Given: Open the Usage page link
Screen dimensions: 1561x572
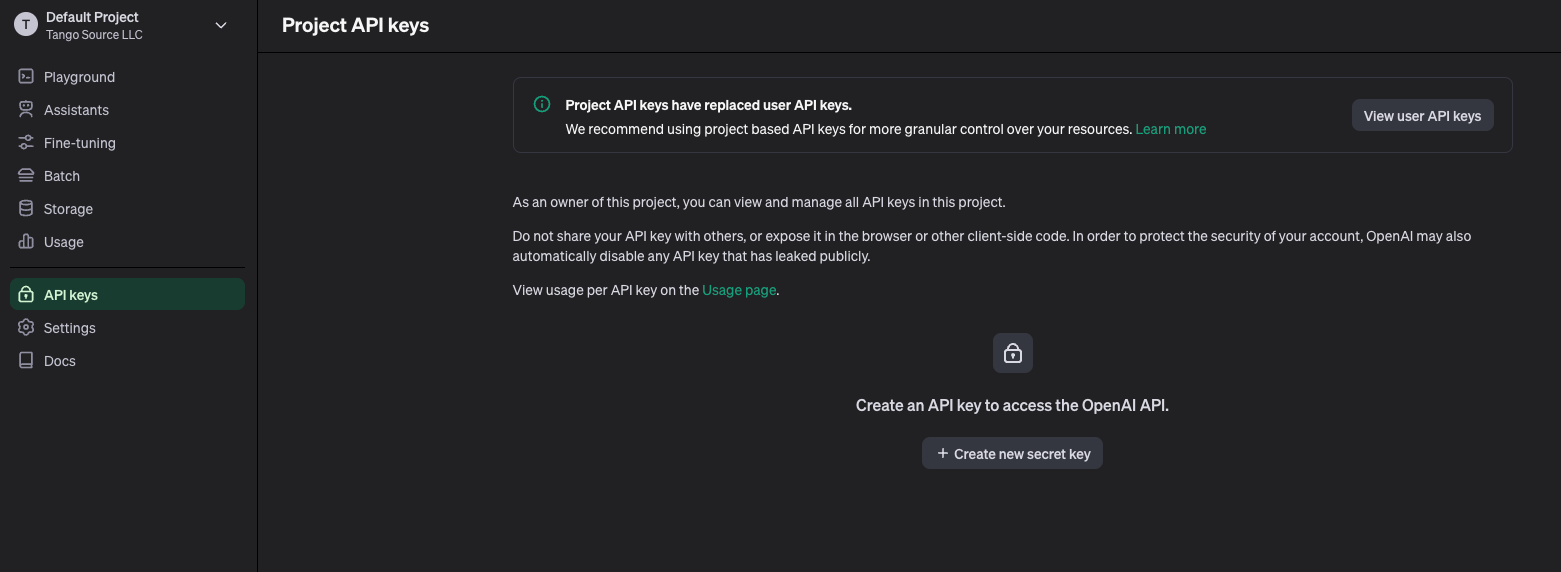Looking at the screenshot, I should (739, 290).
